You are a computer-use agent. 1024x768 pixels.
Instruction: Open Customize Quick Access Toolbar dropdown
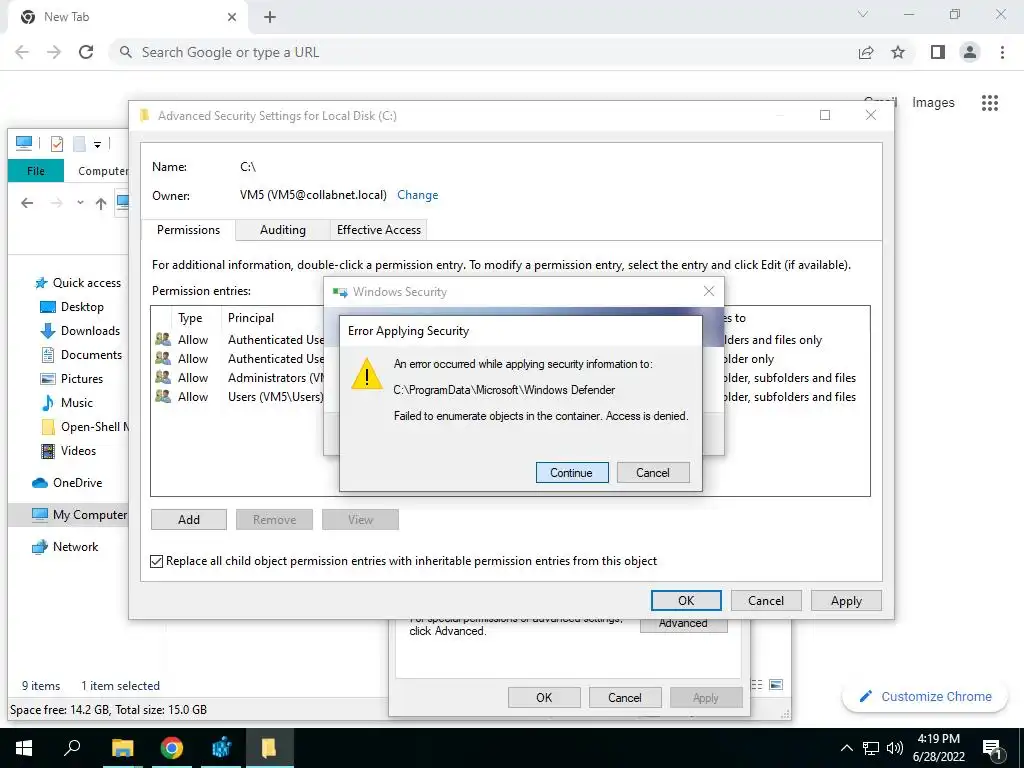(97, 144)
